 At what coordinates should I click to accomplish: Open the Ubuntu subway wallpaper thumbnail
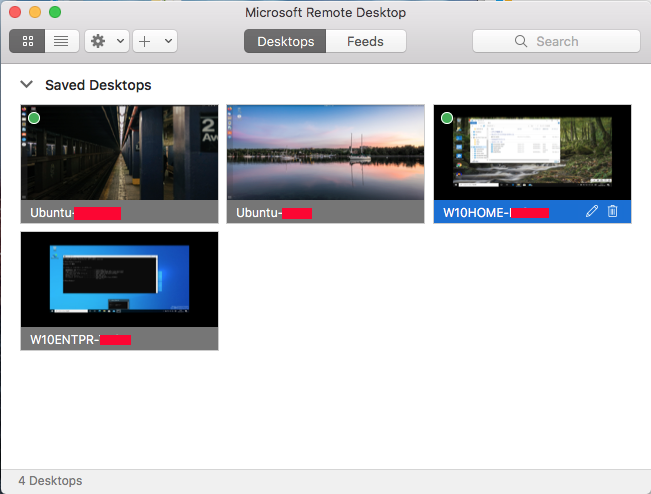(120, 153)
